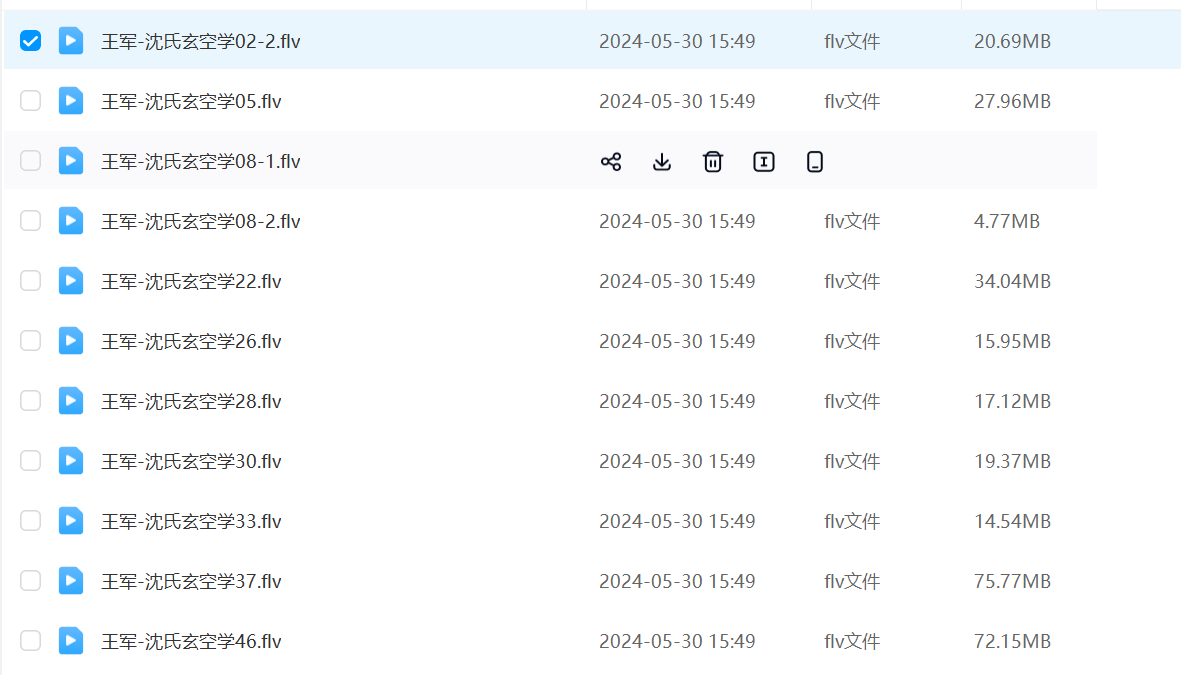Click the trash delete icon on the 08-1.flv row
This screenshot has height=675, width=1181.
[712, 162]
